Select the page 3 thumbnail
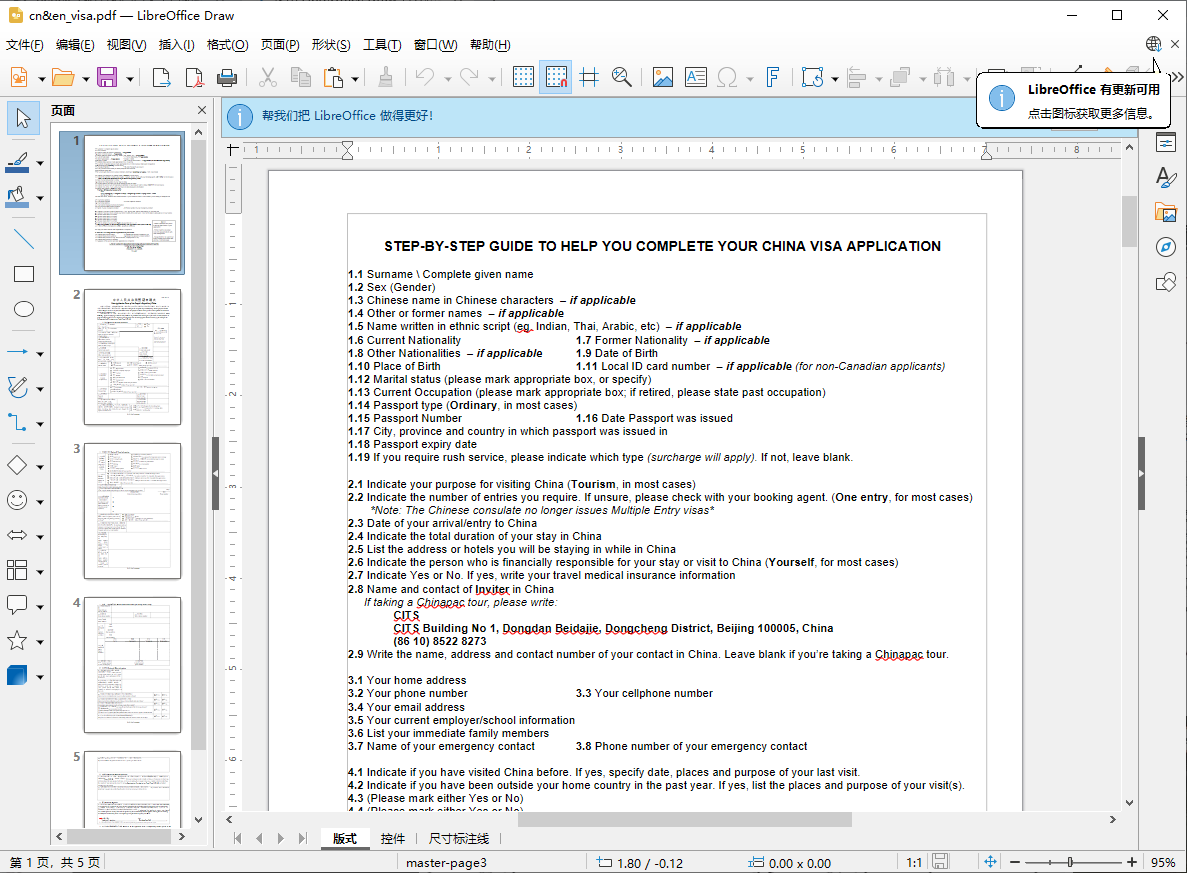 [x=132, y=510]
